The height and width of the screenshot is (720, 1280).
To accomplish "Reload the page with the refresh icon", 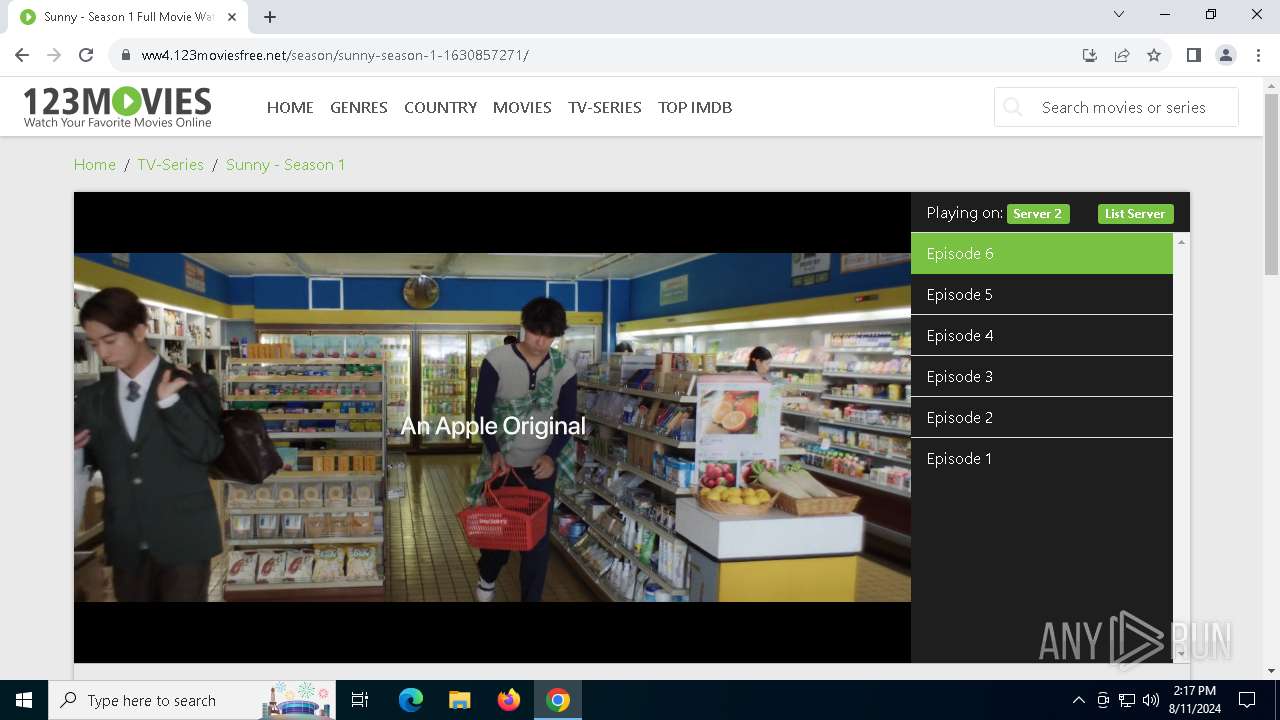I will coord(86,55).
